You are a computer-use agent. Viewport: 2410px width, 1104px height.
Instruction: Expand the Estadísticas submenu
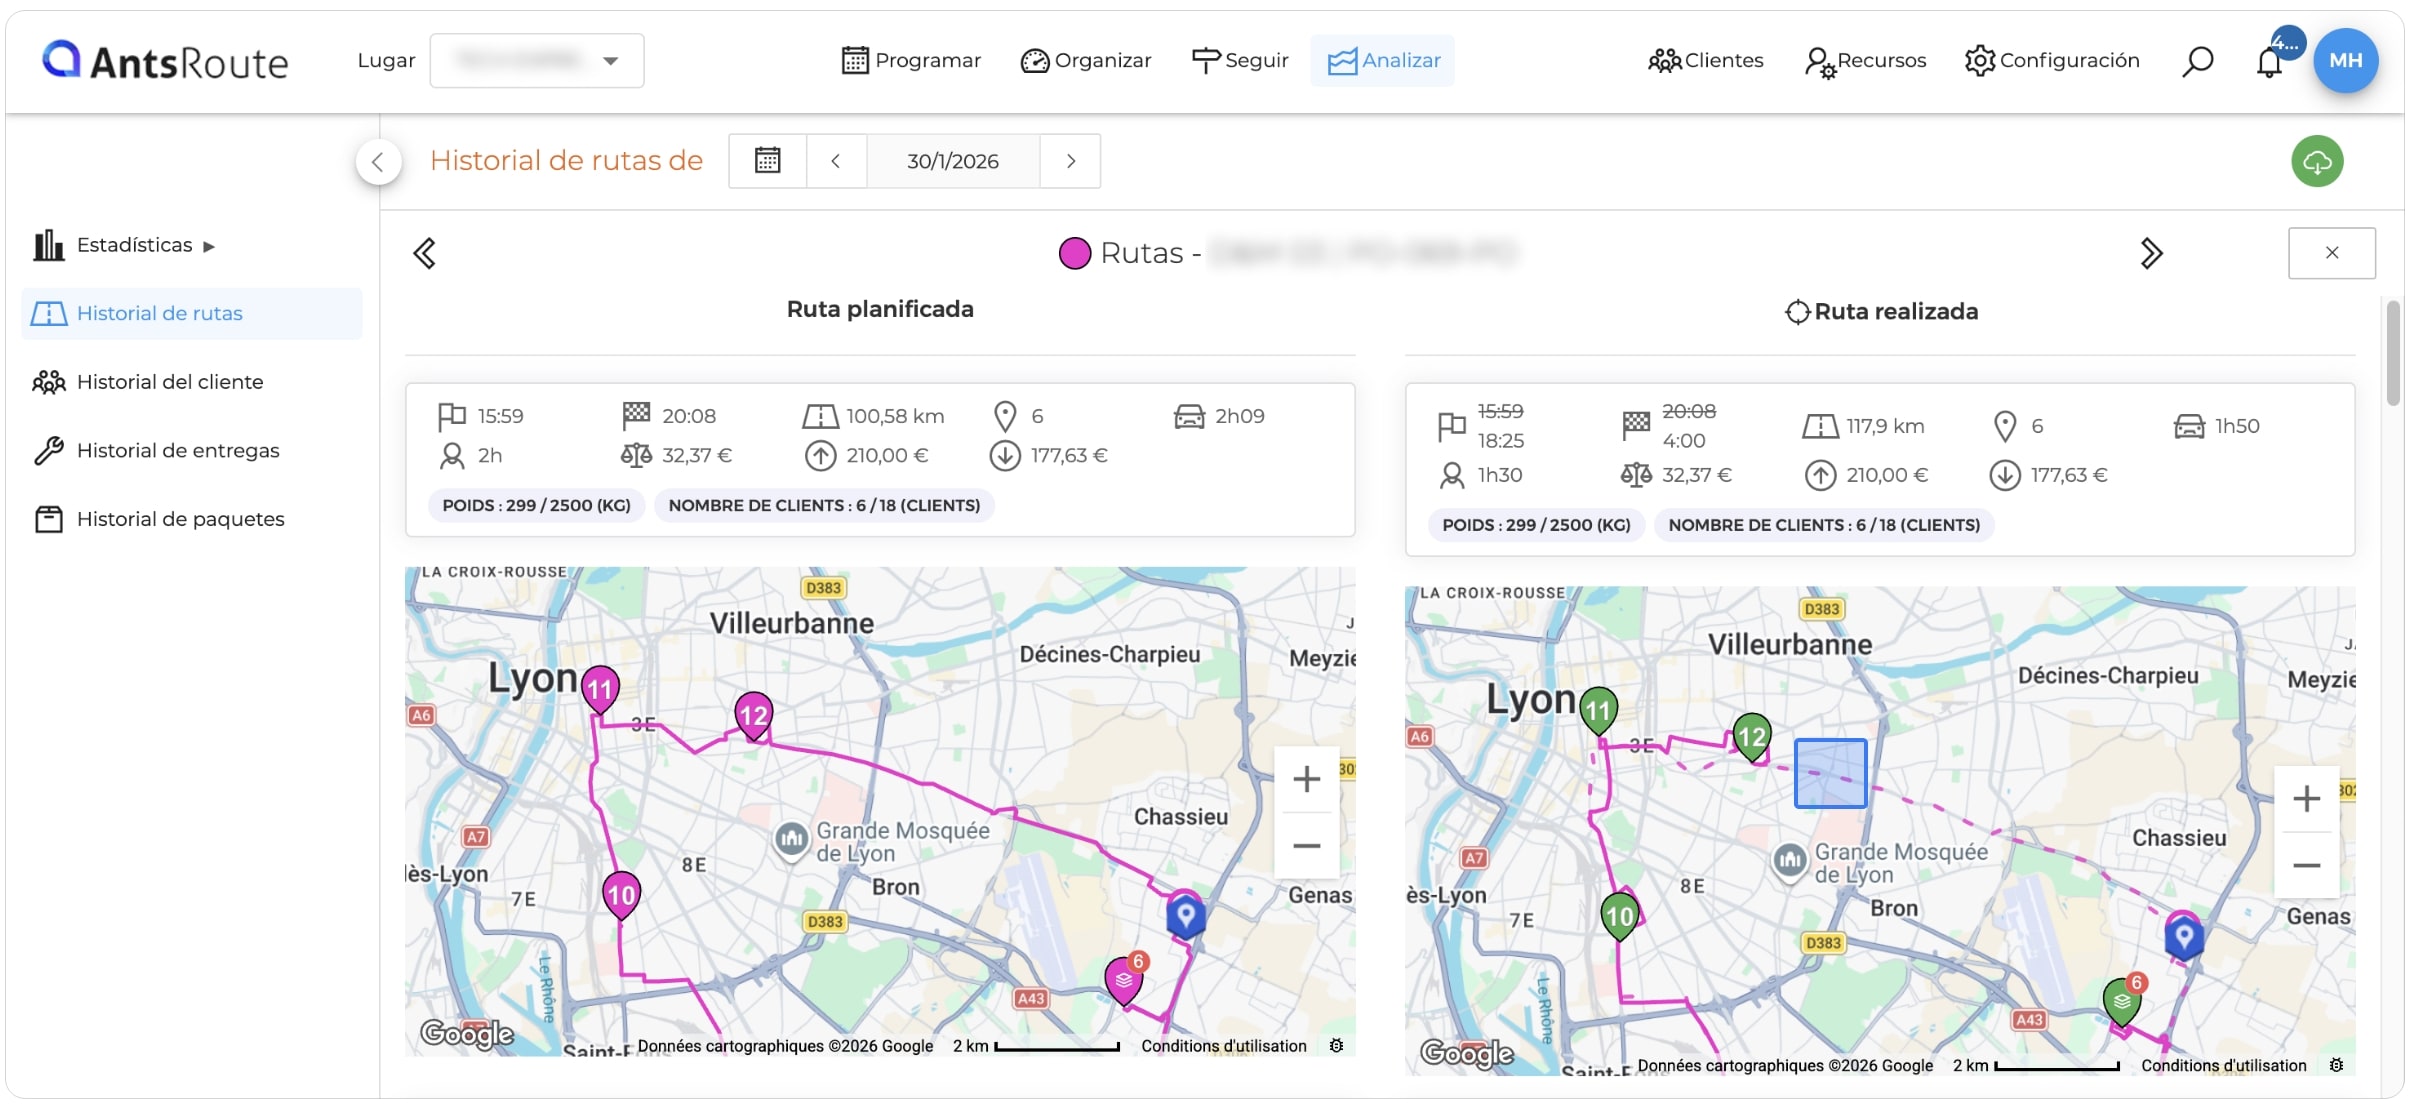[125, 245]
